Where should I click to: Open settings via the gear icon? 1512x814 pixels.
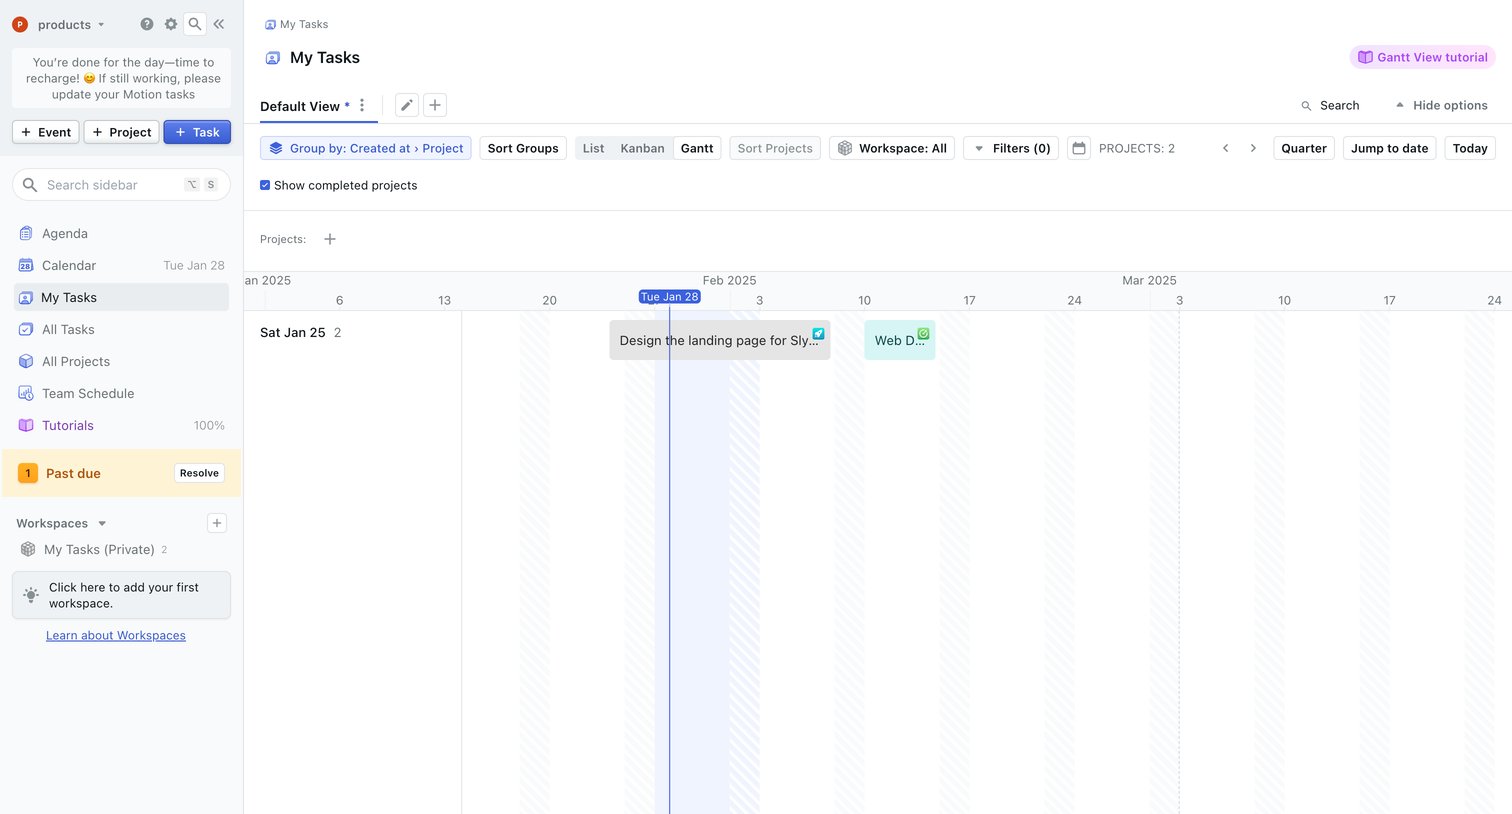171,24
